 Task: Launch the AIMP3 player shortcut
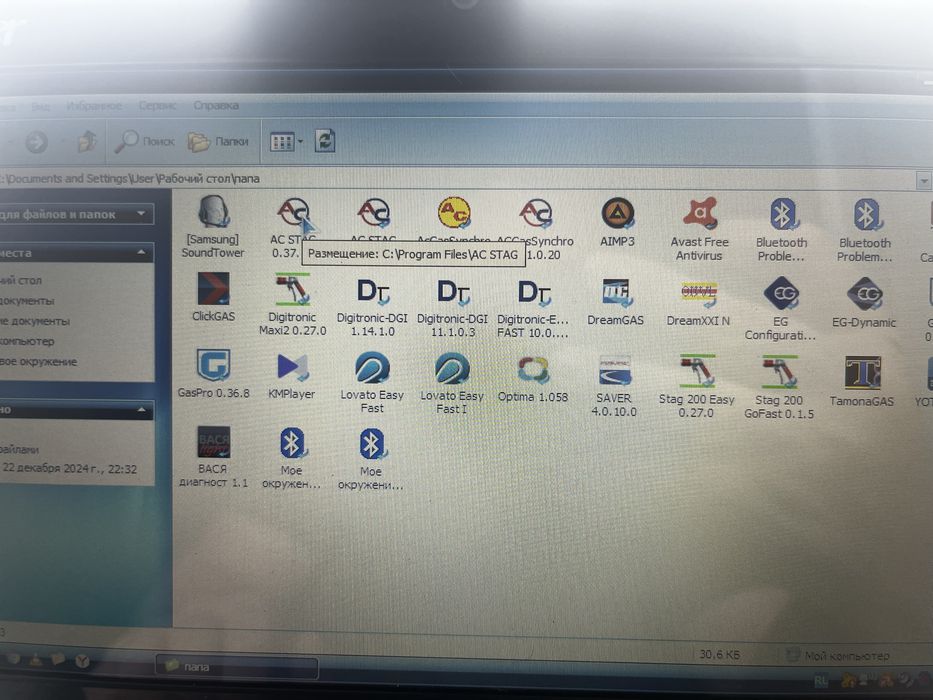click(x=617, y=221)
